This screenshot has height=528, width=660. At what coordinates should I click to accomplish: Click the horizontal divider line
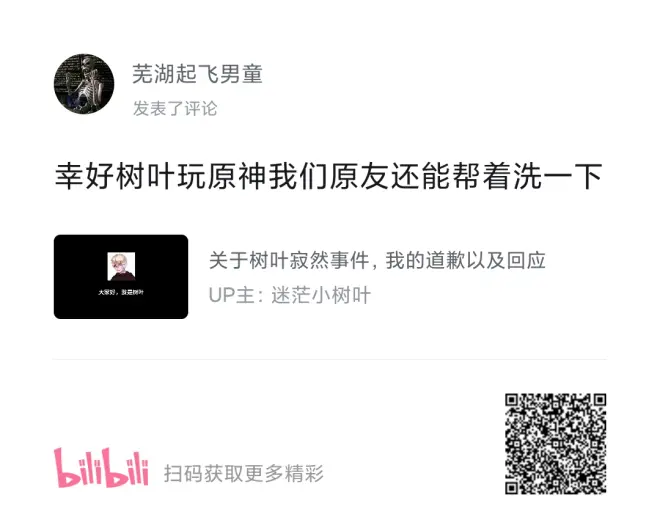point(330,359)
